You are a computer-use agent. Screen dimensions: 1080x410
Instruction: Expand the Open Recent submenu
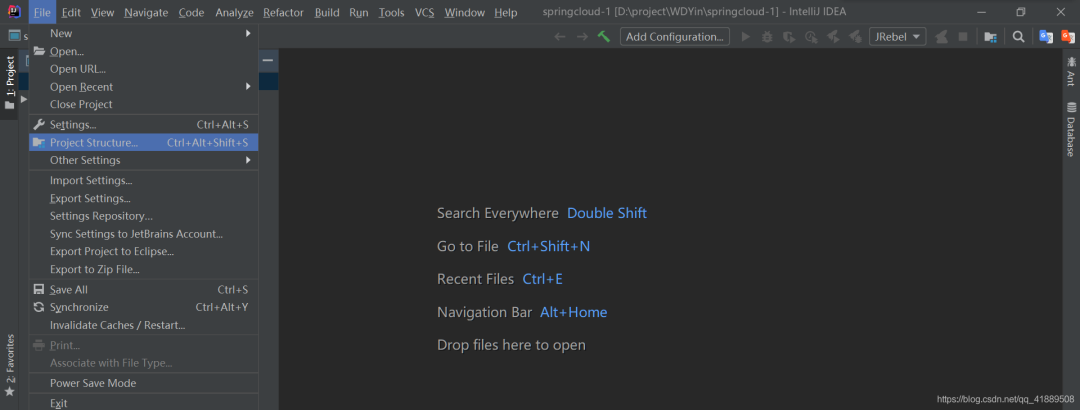click(143, 87)
